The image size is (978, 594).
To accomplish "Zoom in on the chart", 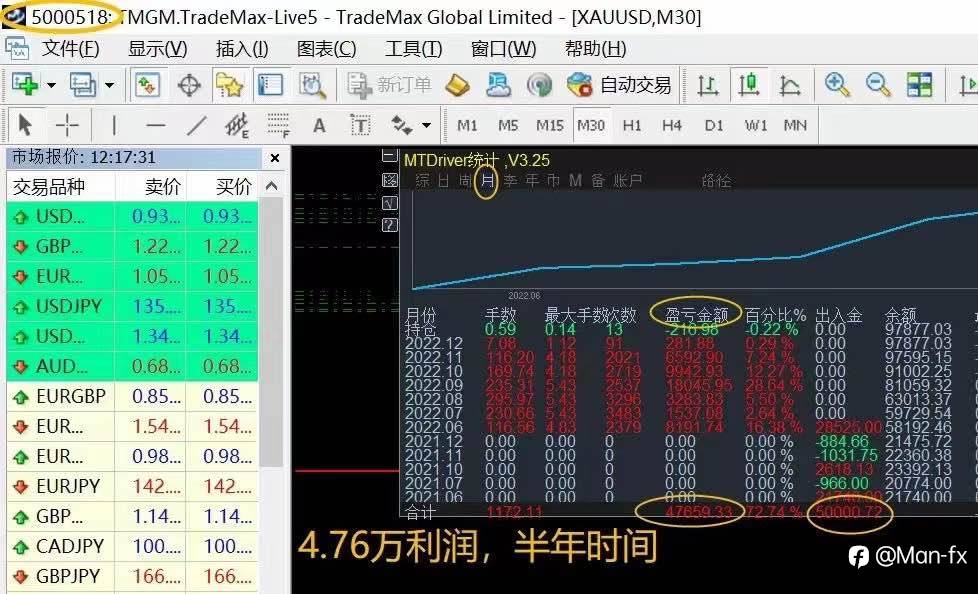I will click(837, 85).
